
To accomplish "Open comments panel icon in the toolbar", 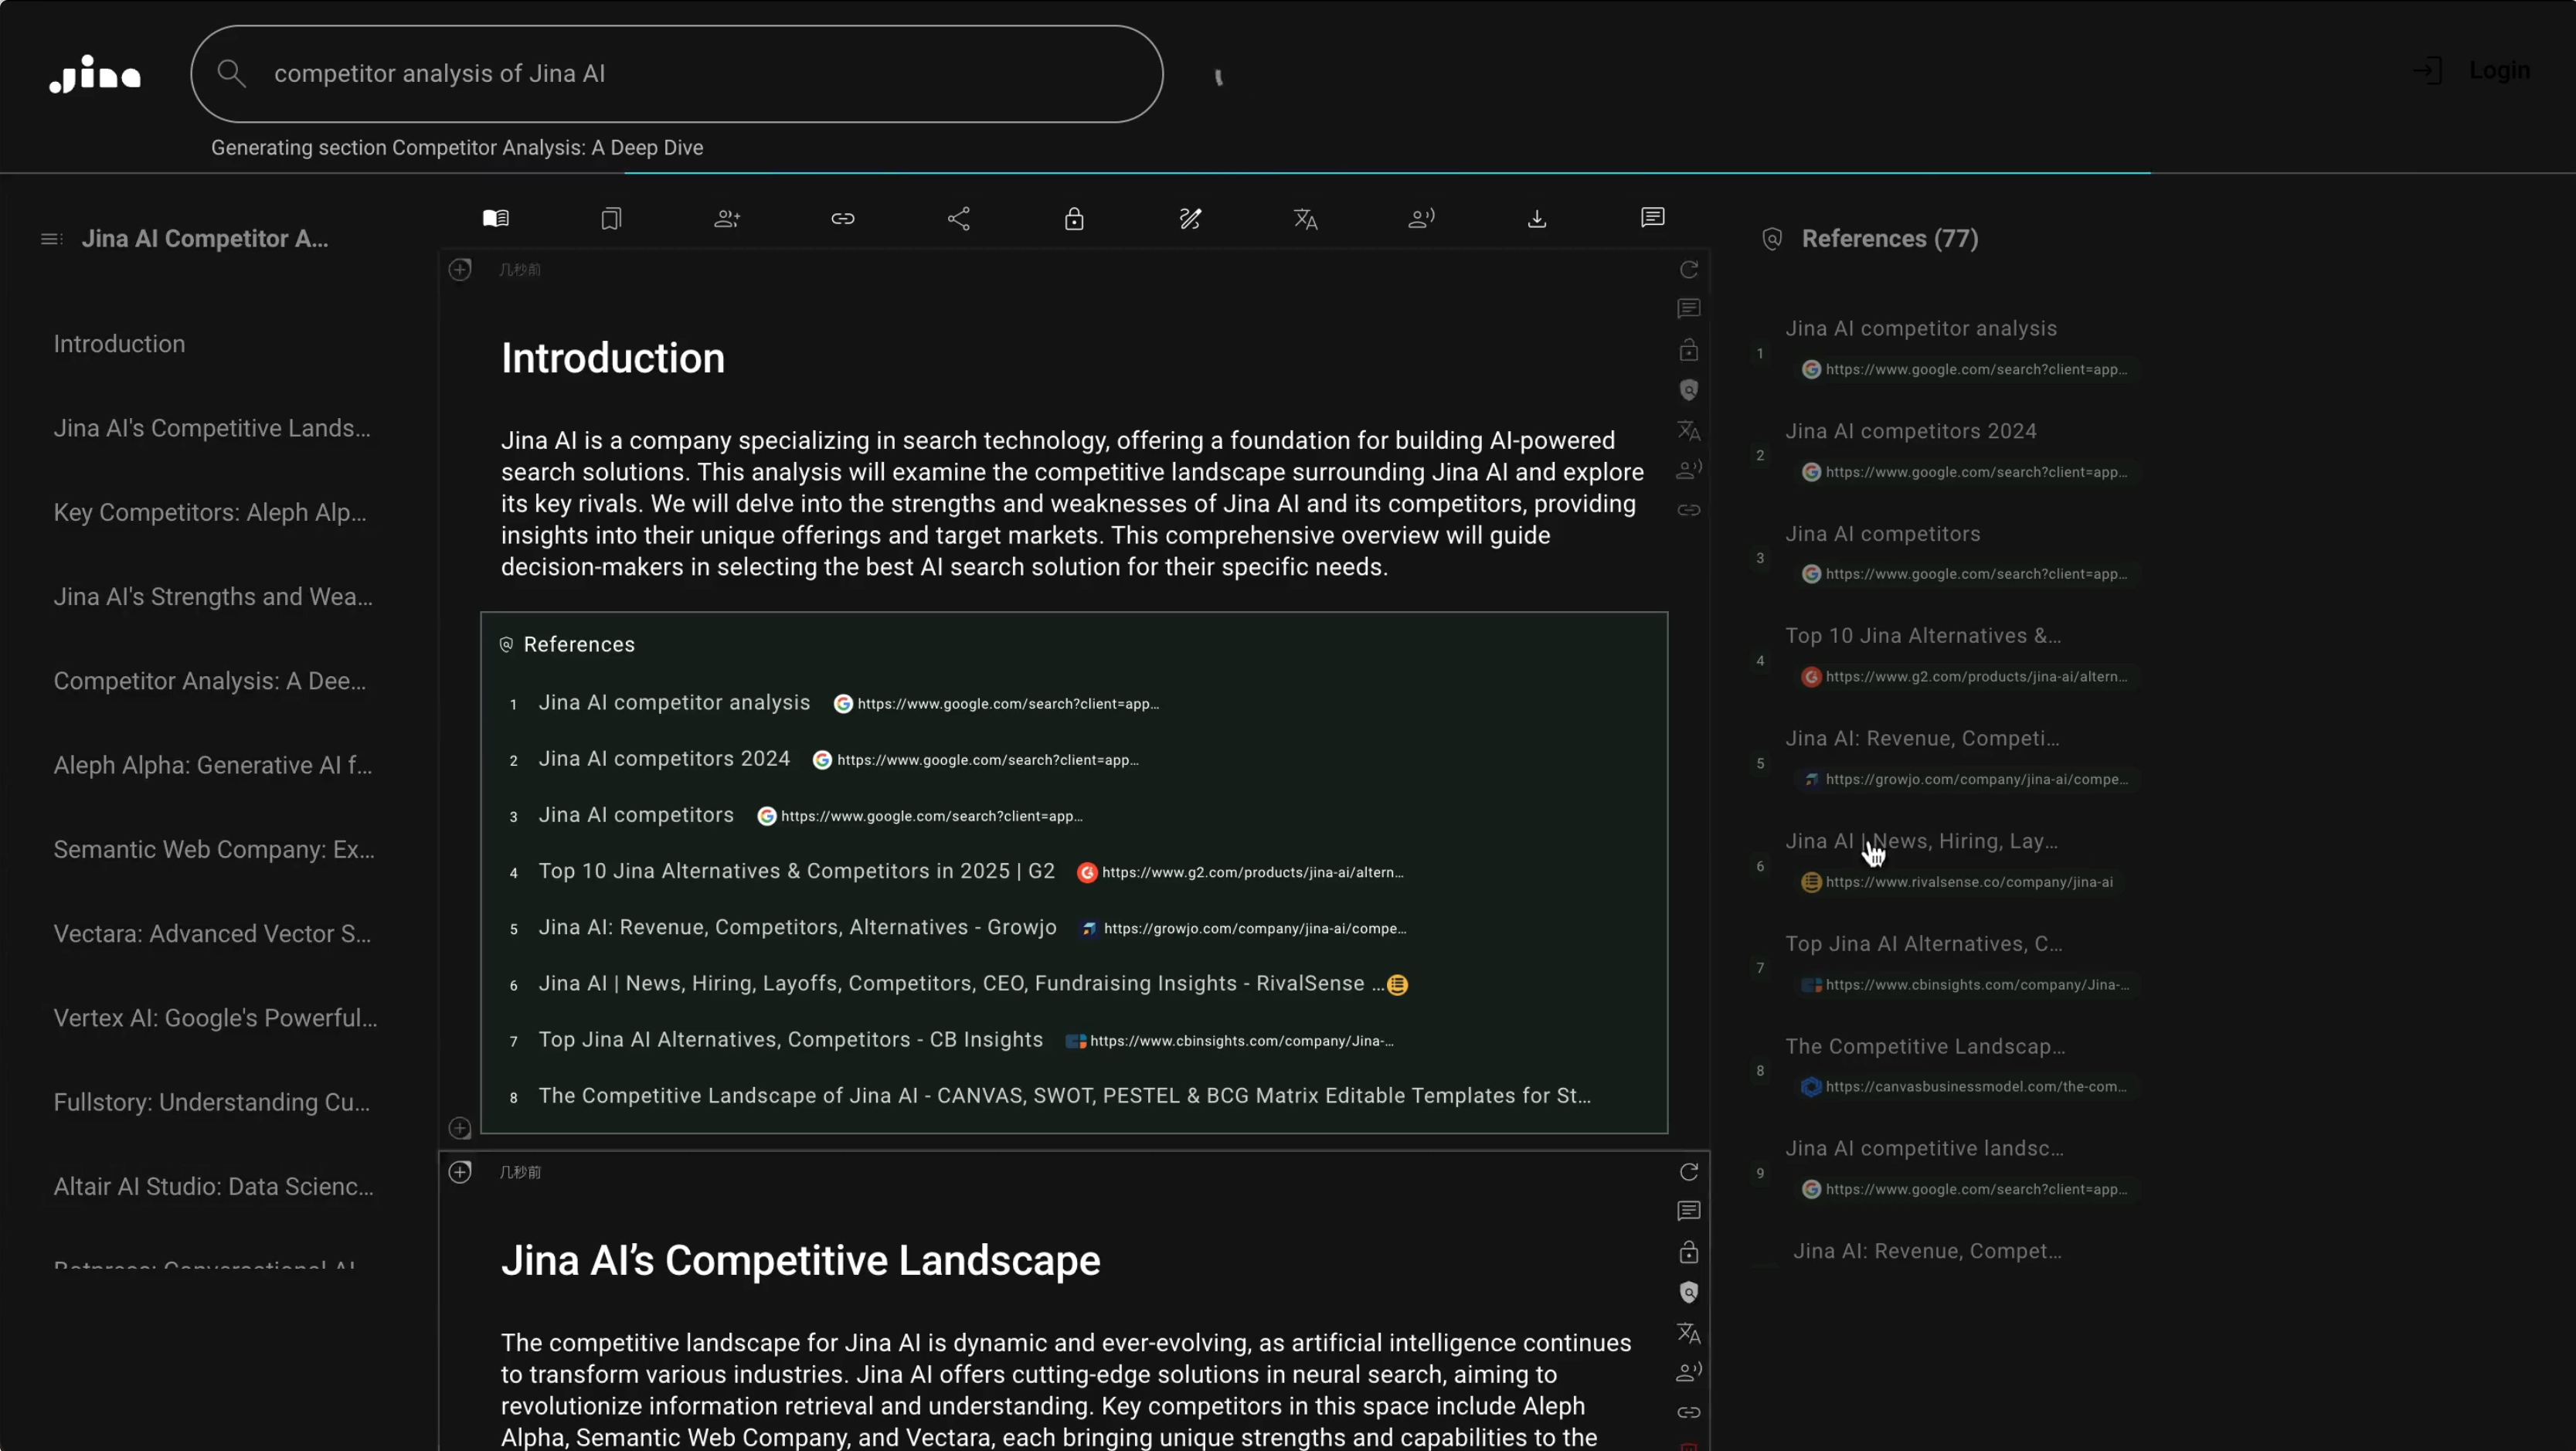I will pyautogui.click(x=1652, y=218).
